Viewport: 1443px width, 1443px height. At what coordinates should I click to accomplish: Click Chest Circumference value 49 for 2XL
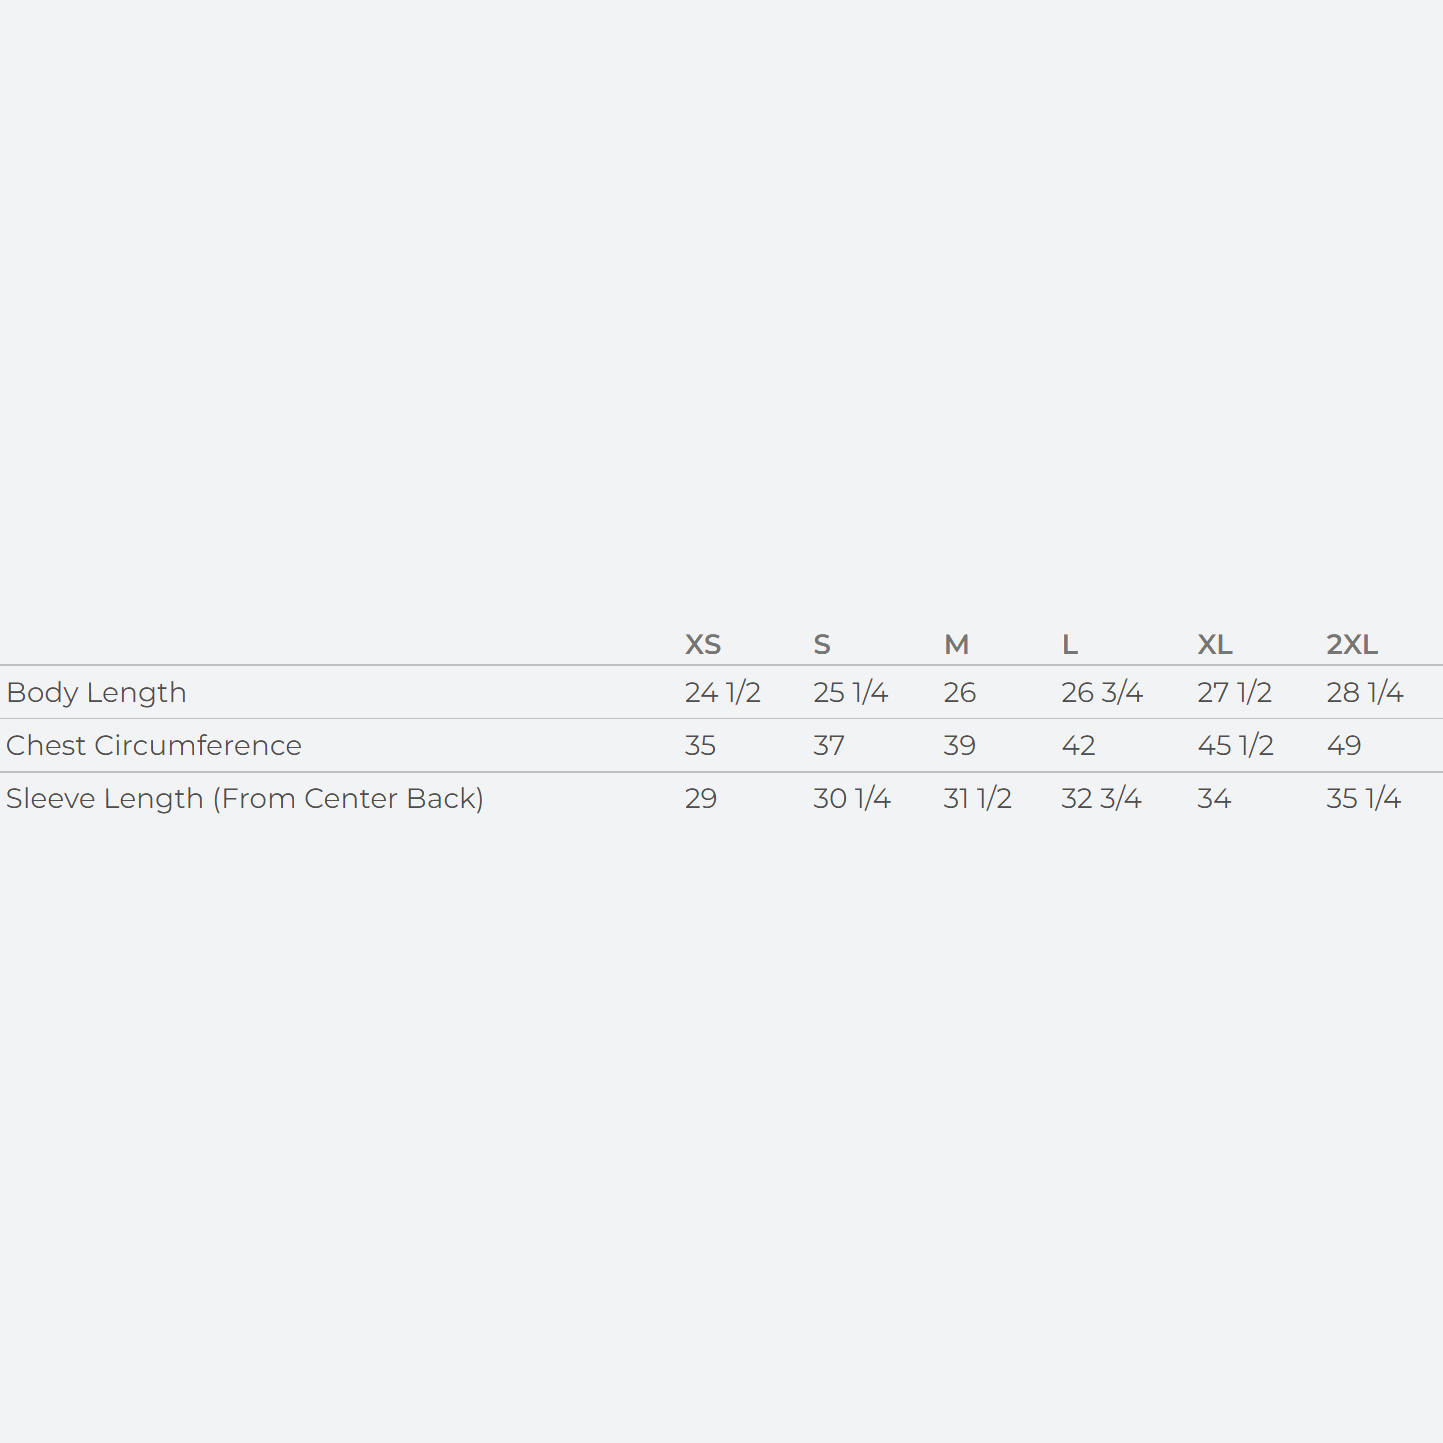pyautogui.click(x=1344, y=745)
